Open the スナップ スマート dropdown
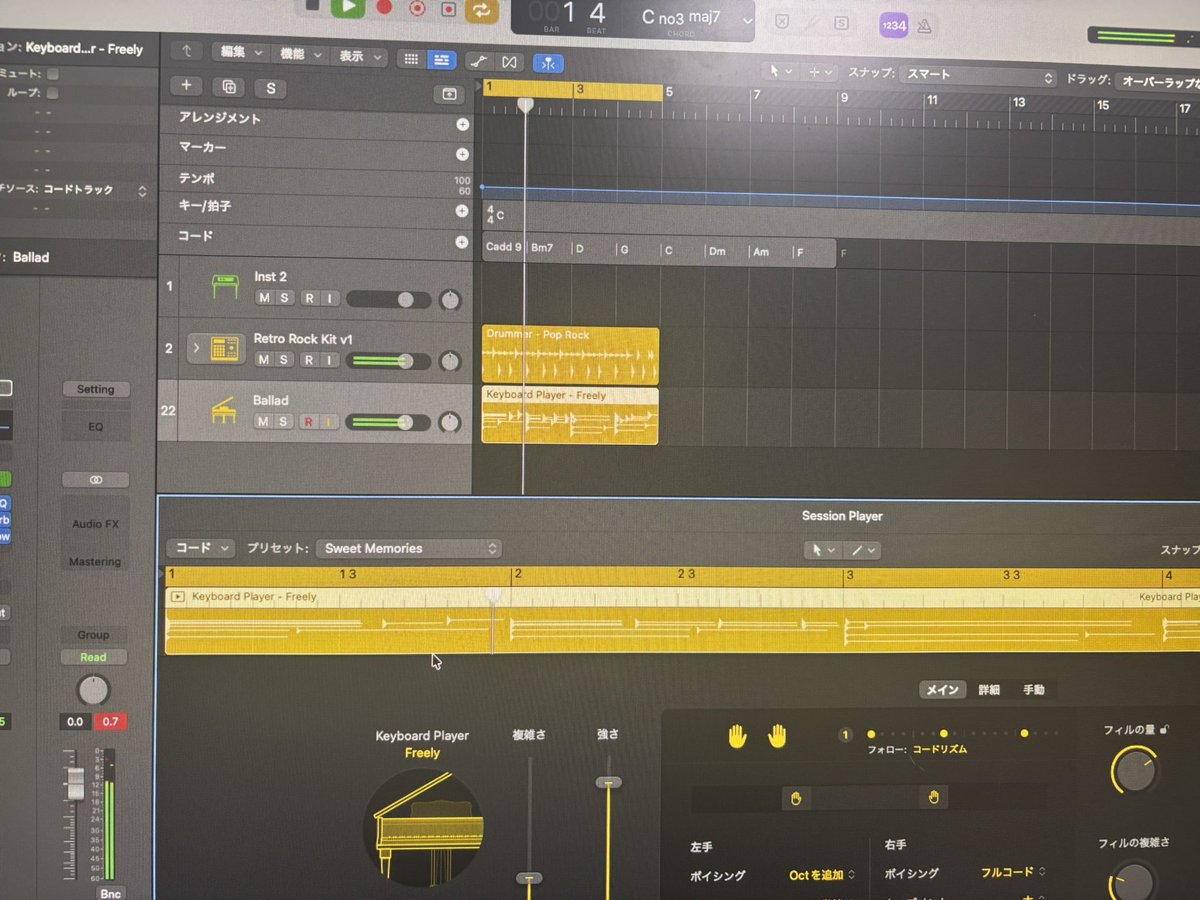The image size is (1200, 900). point(980,76)
